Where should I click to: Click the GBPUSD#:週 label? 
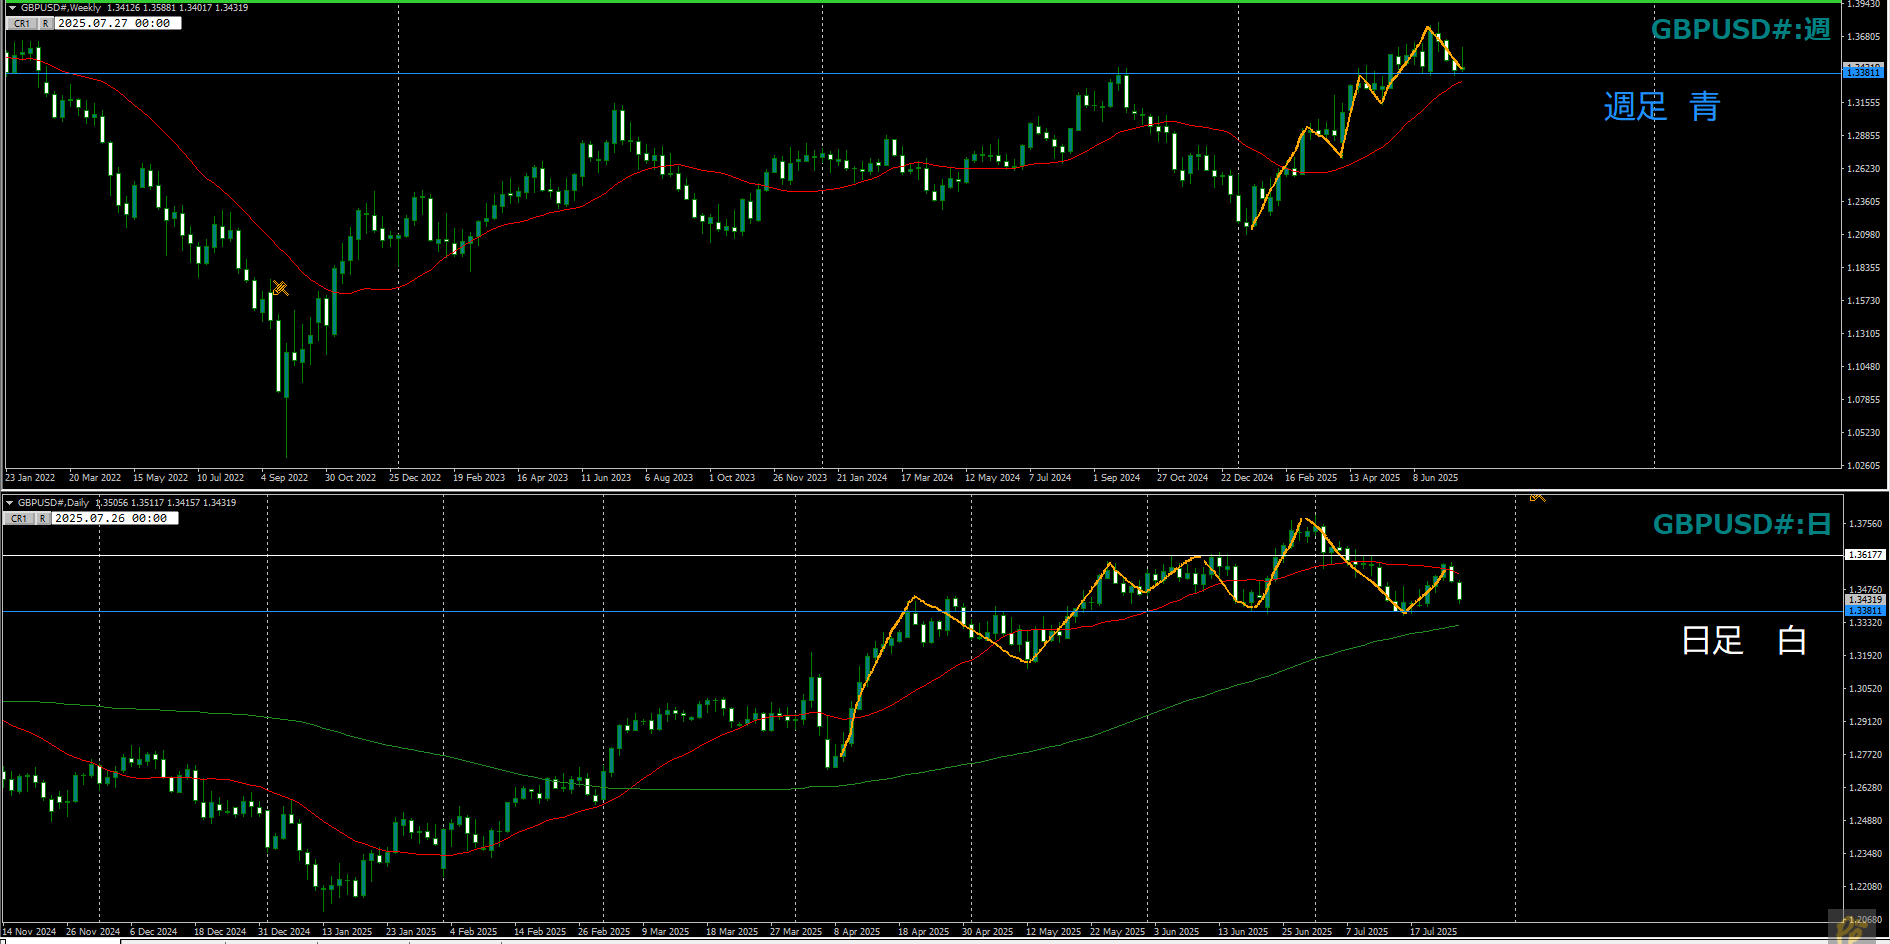tap(1740, 29)
